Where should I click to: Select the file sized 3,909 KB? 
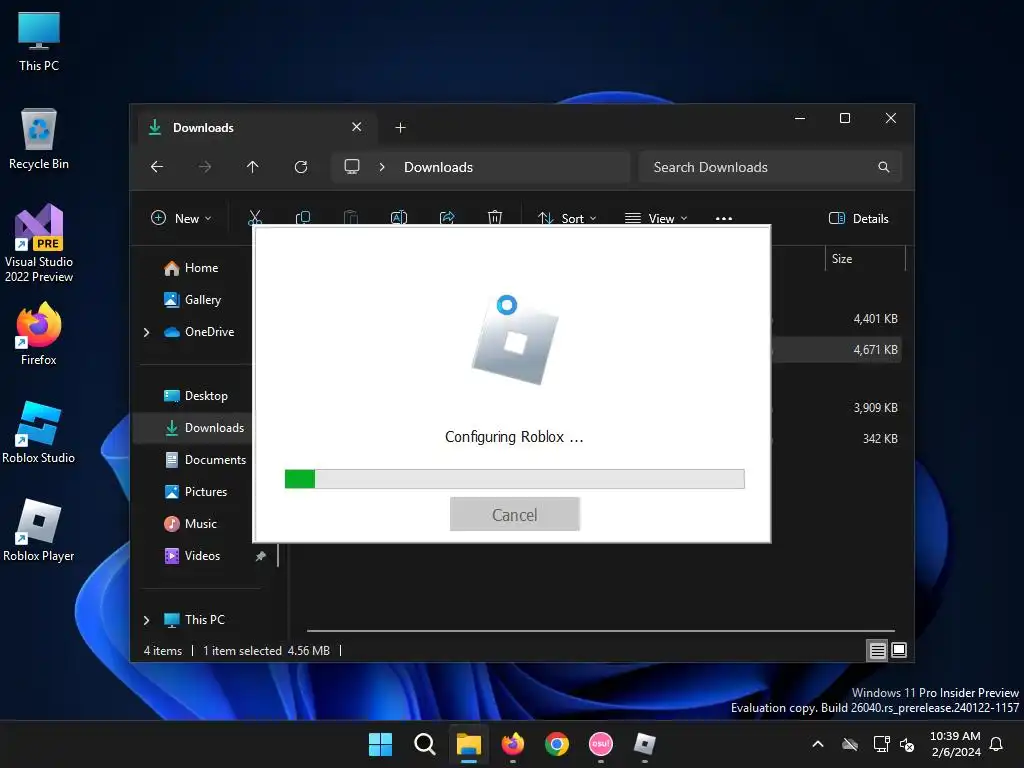tap(875, 408)
